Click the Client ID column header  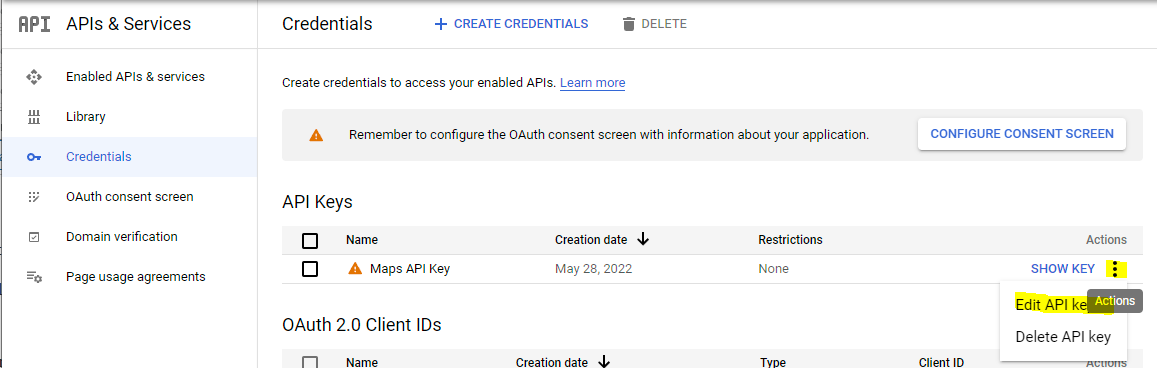pos(942,362)
